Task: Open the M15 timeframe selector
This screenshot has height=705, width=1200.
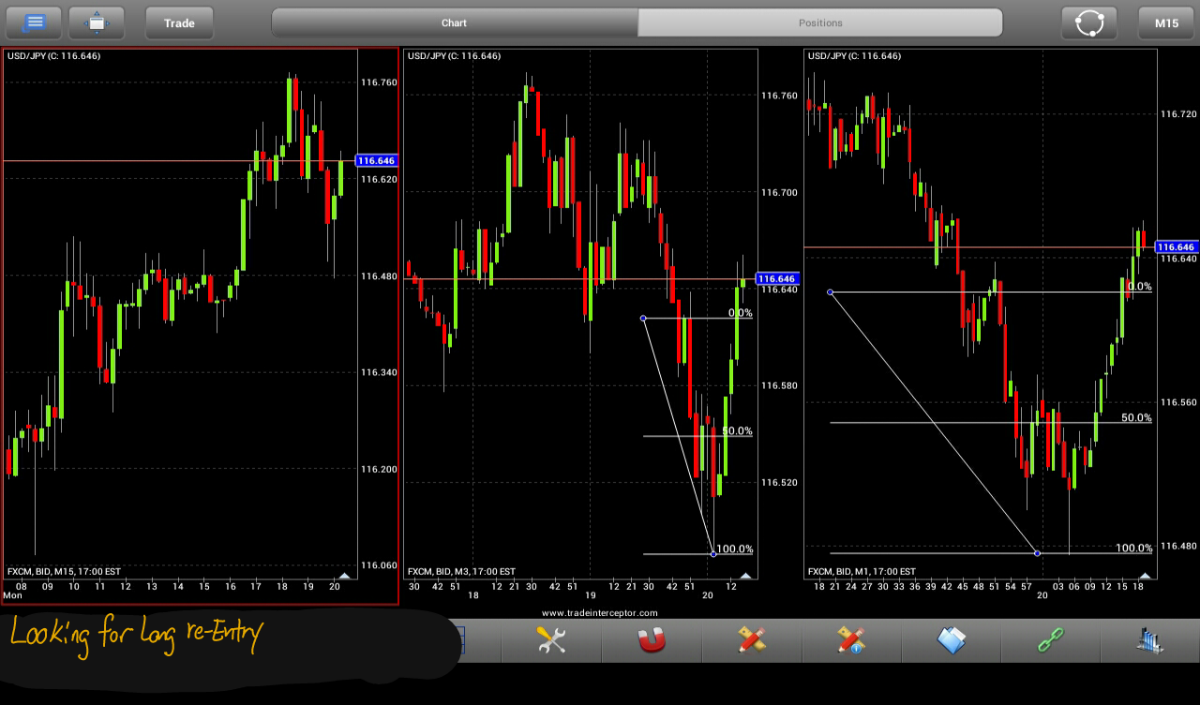Action: [x=1166, y=22]
